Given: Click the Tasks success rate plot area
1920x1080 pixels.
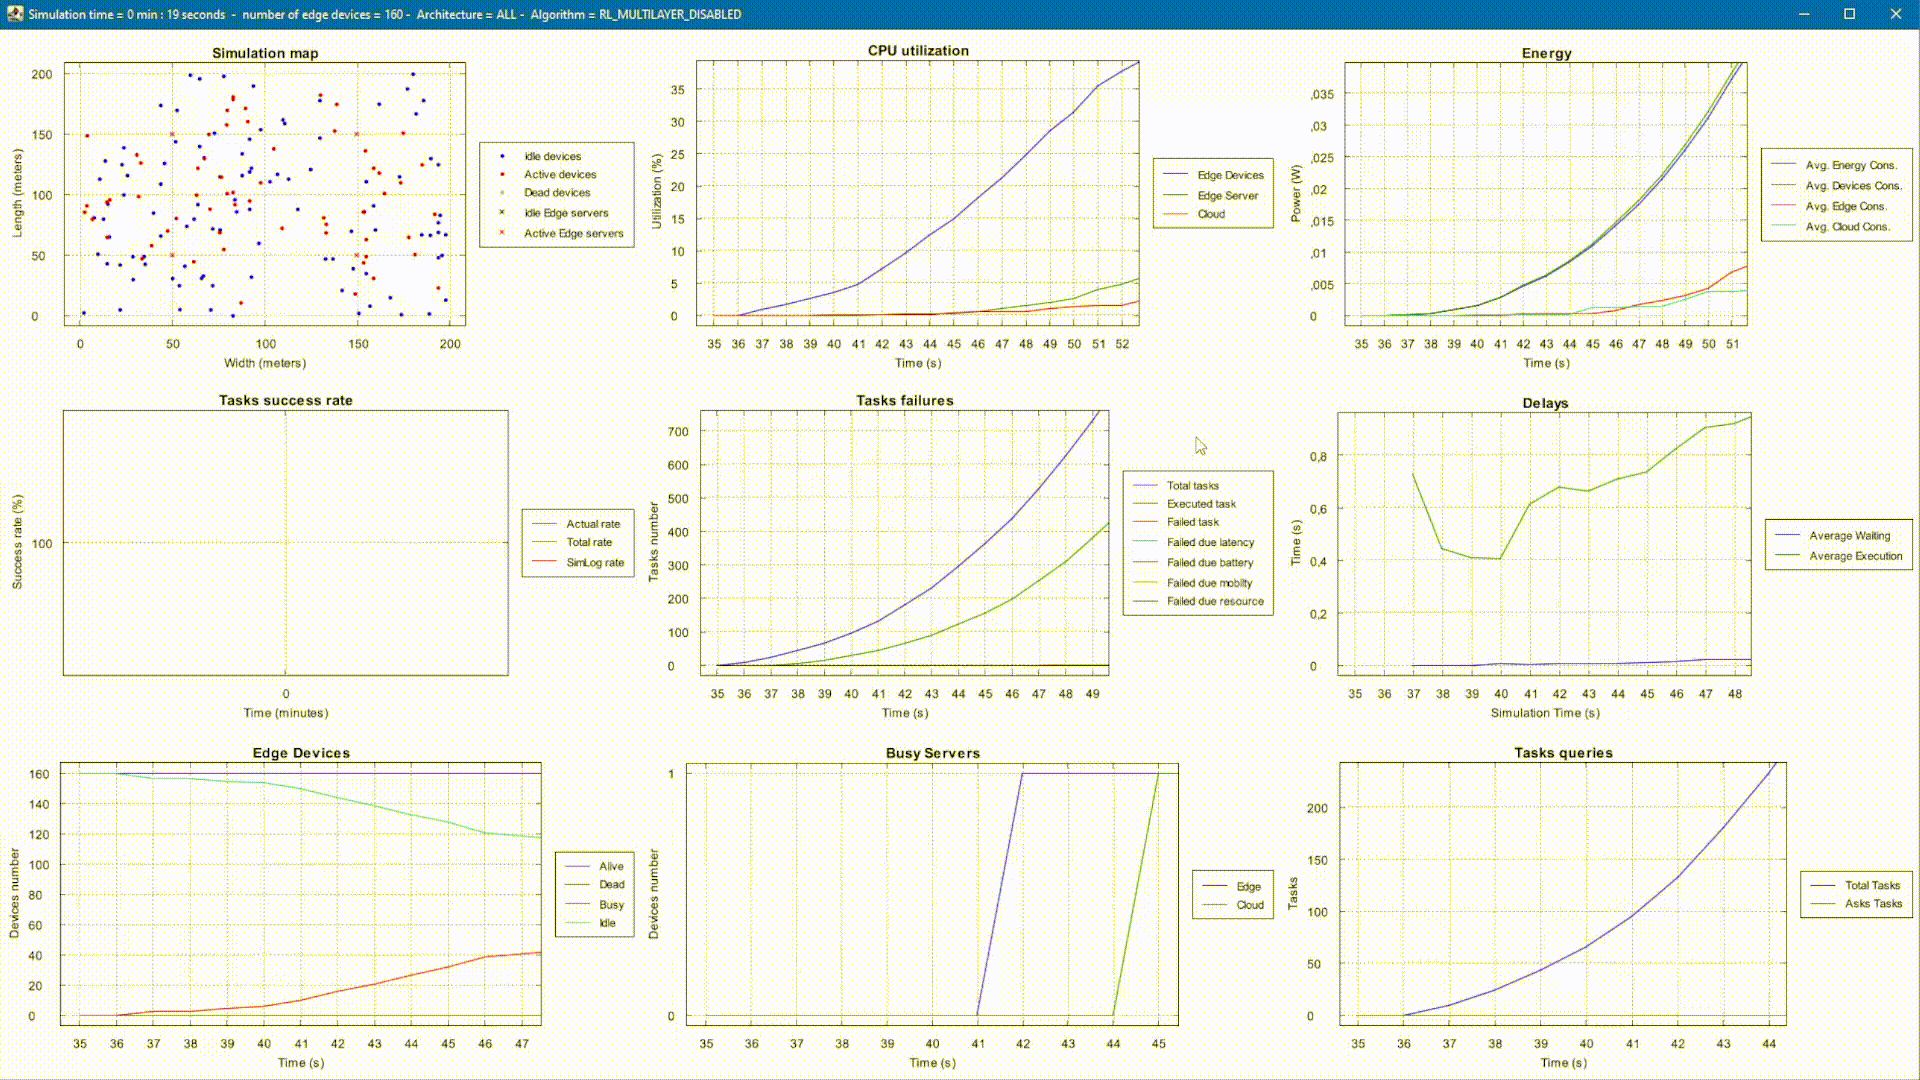Looking at the screenshot, I should click(285, 543).
